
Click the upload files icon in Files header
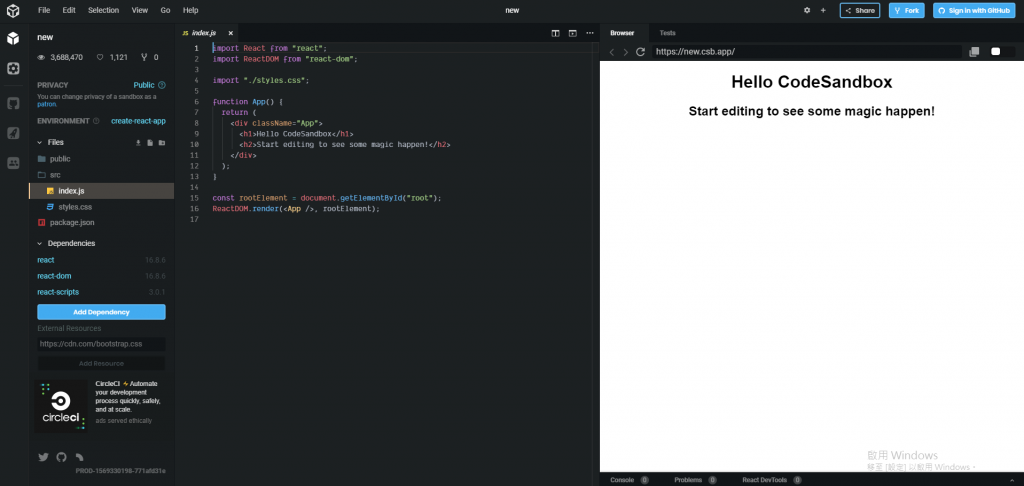coord(138,142)
